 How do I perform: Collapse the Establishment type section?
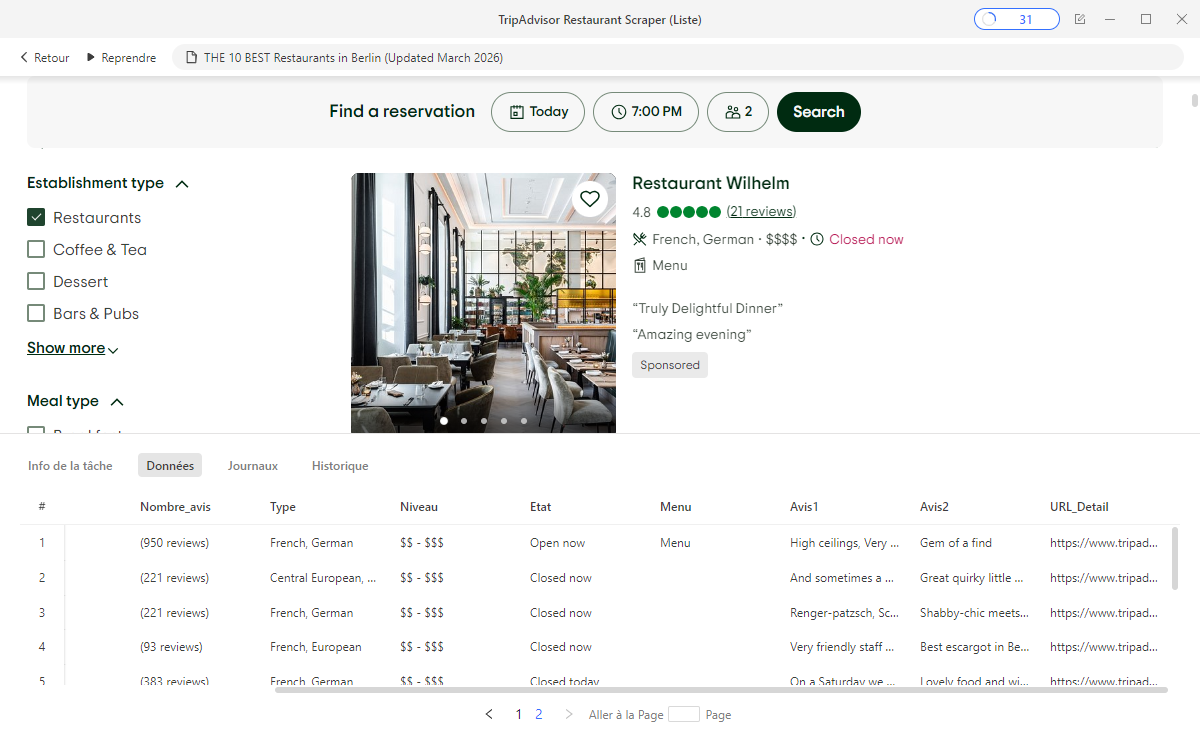click(x=181, y=183)
